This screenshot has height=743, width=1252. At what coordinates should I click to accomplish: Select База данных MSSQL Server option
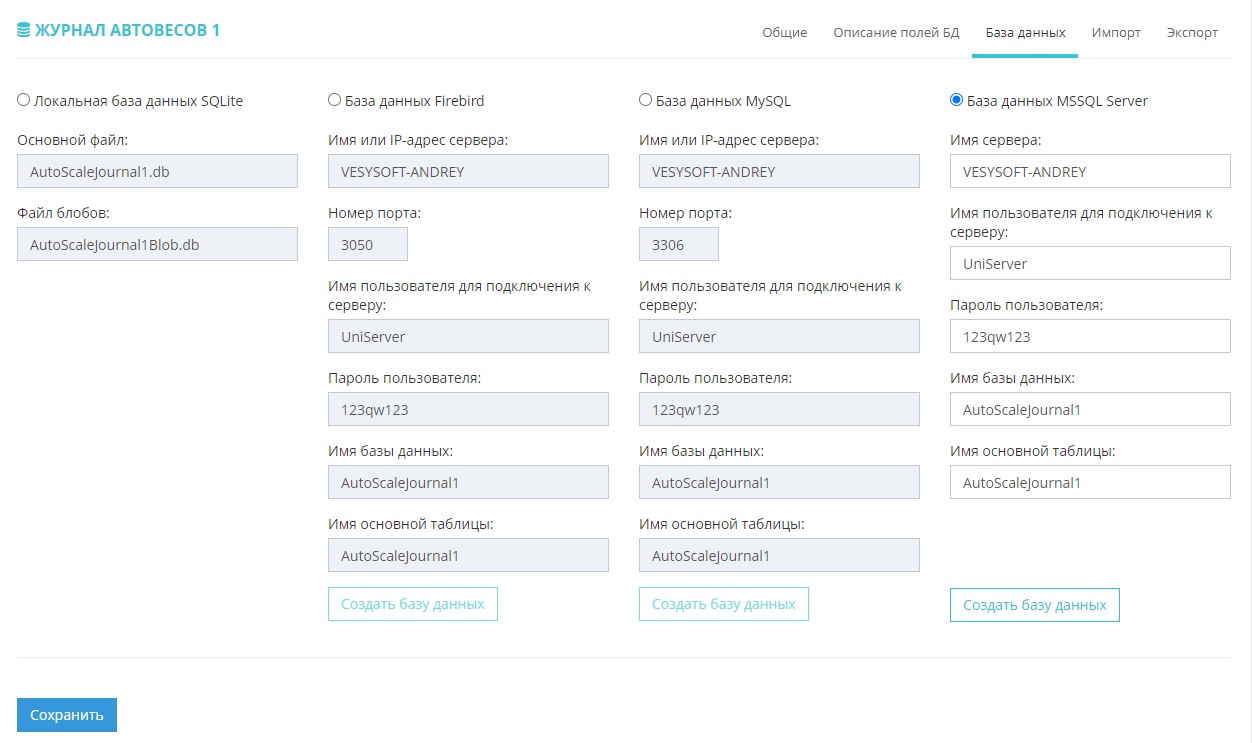[957, 100]
